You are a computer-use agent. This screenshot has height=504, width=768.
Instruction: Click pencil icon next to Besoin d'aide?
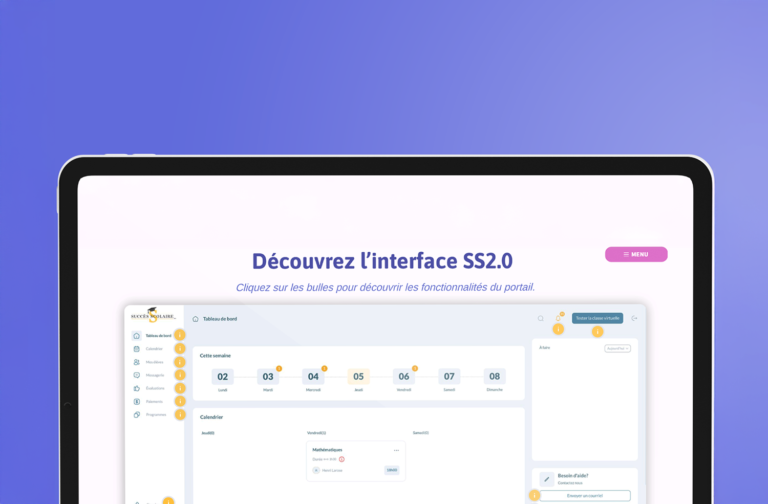547,479
